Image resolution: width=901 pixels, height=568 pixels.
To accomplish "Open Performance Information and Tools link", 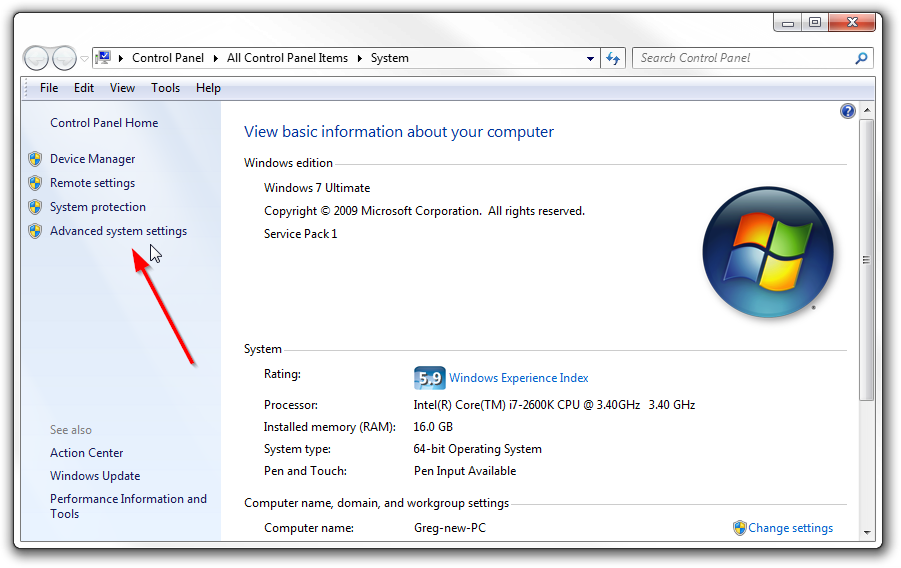I will click(128, 506).
